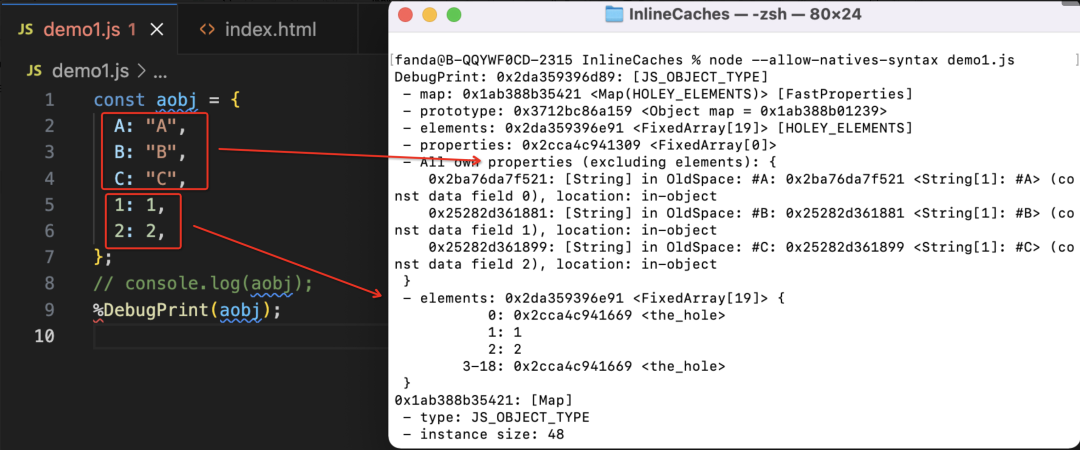
Task: Click the aobj variable on line 1
Action: point(178,100)
